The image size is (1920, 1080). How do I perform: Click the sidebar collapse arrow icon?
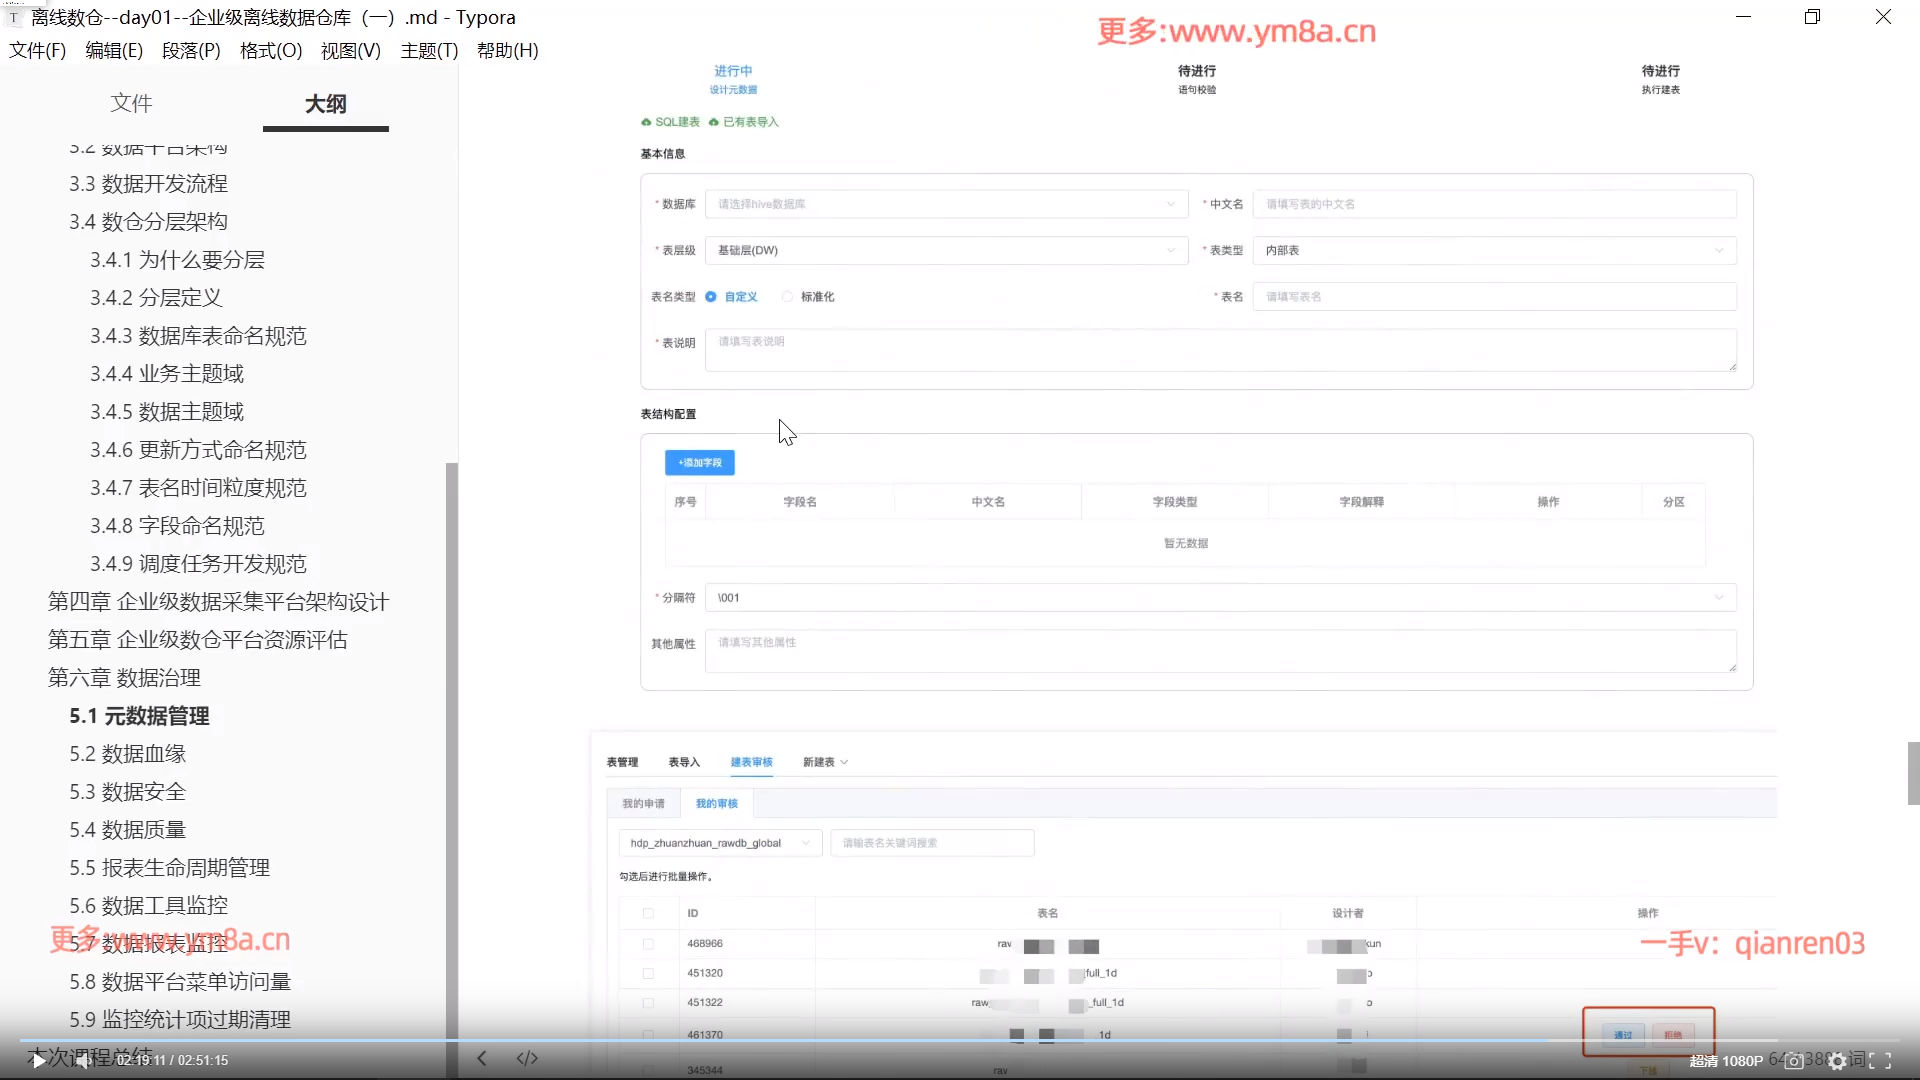click(482, 1058)
